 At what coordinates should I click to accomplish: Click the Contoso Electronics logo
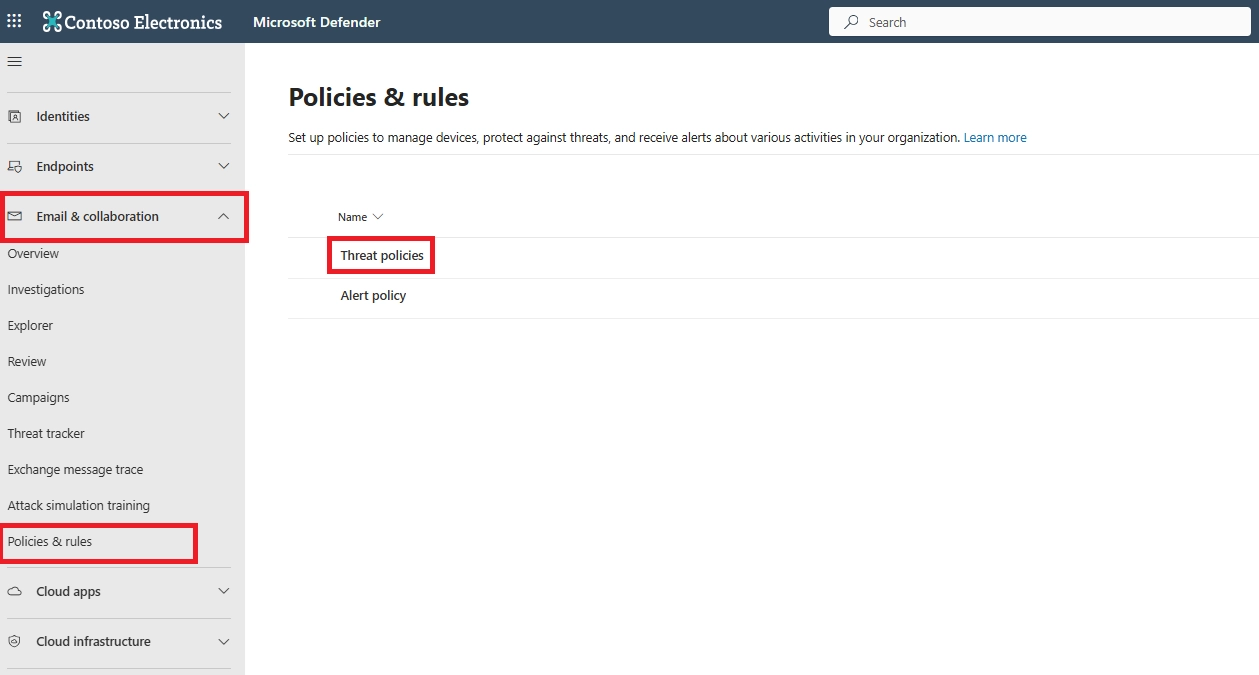point(131,21)
